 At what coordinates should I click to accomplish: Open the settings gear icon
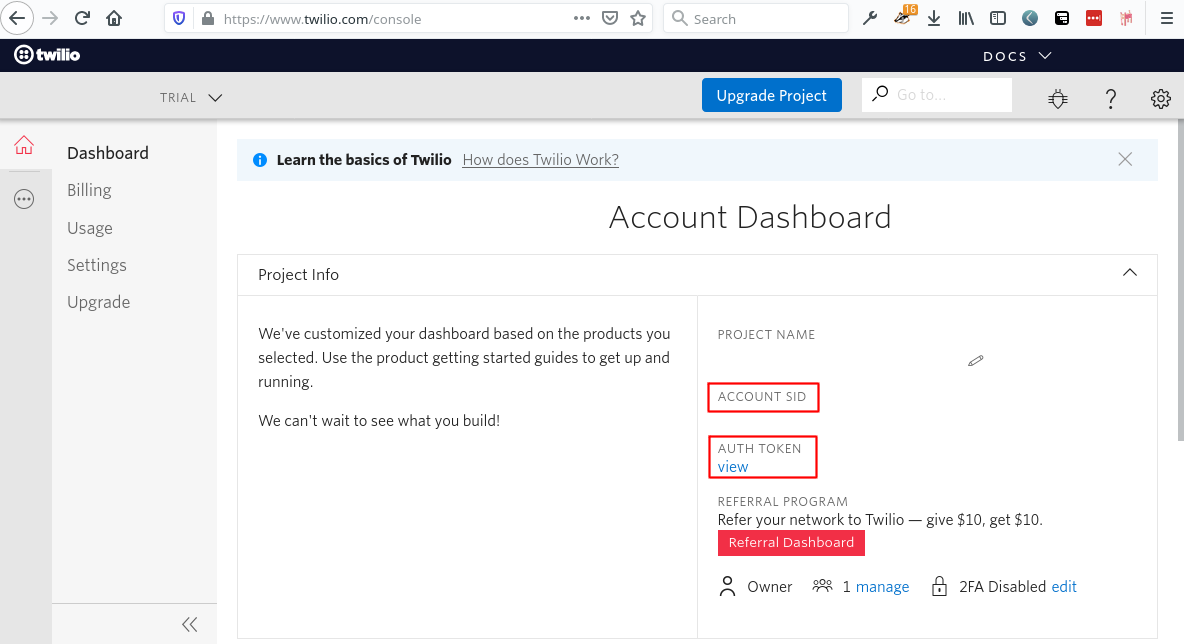tap(1160, 98)
